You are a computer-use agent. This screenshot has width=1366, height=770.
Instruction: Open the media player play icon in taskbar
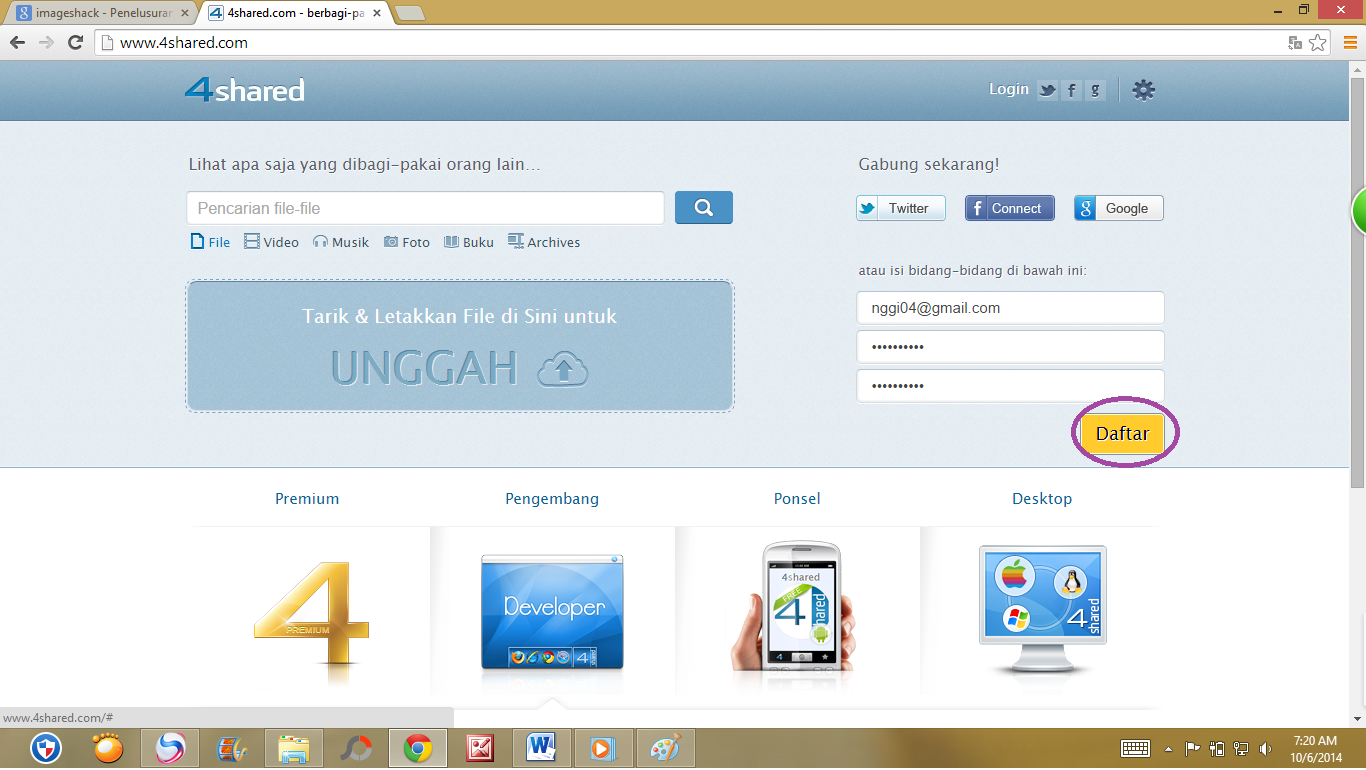(603, 748)
